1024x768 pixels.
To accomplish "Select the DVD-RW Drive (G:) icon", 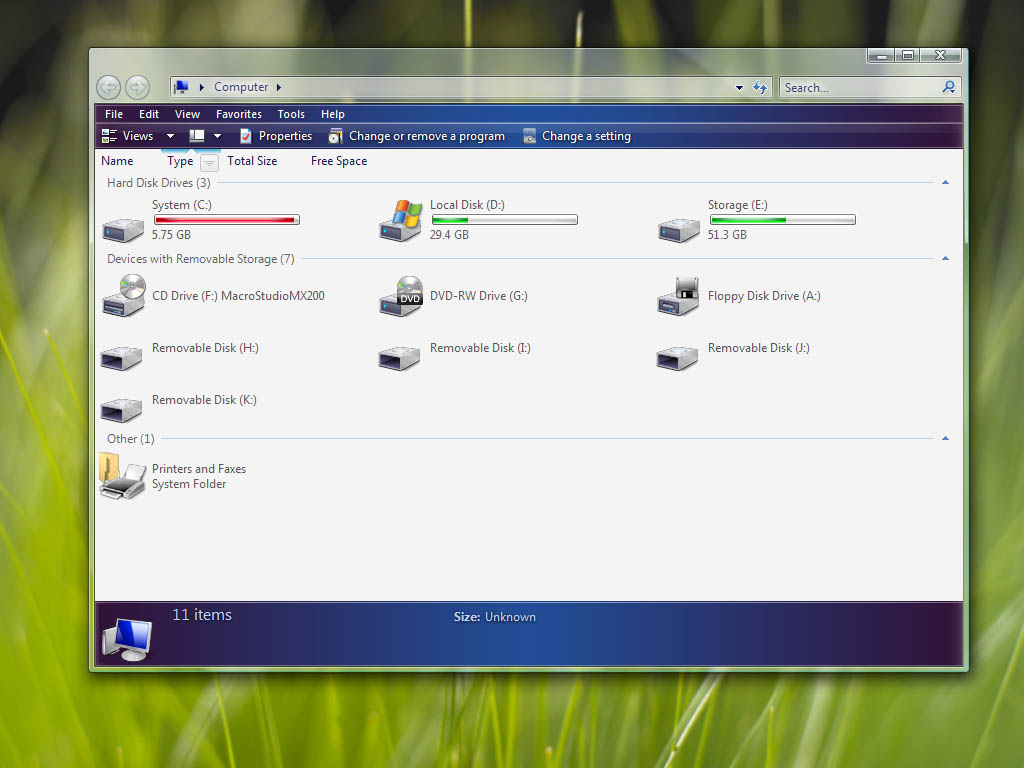I will [400, 296].
